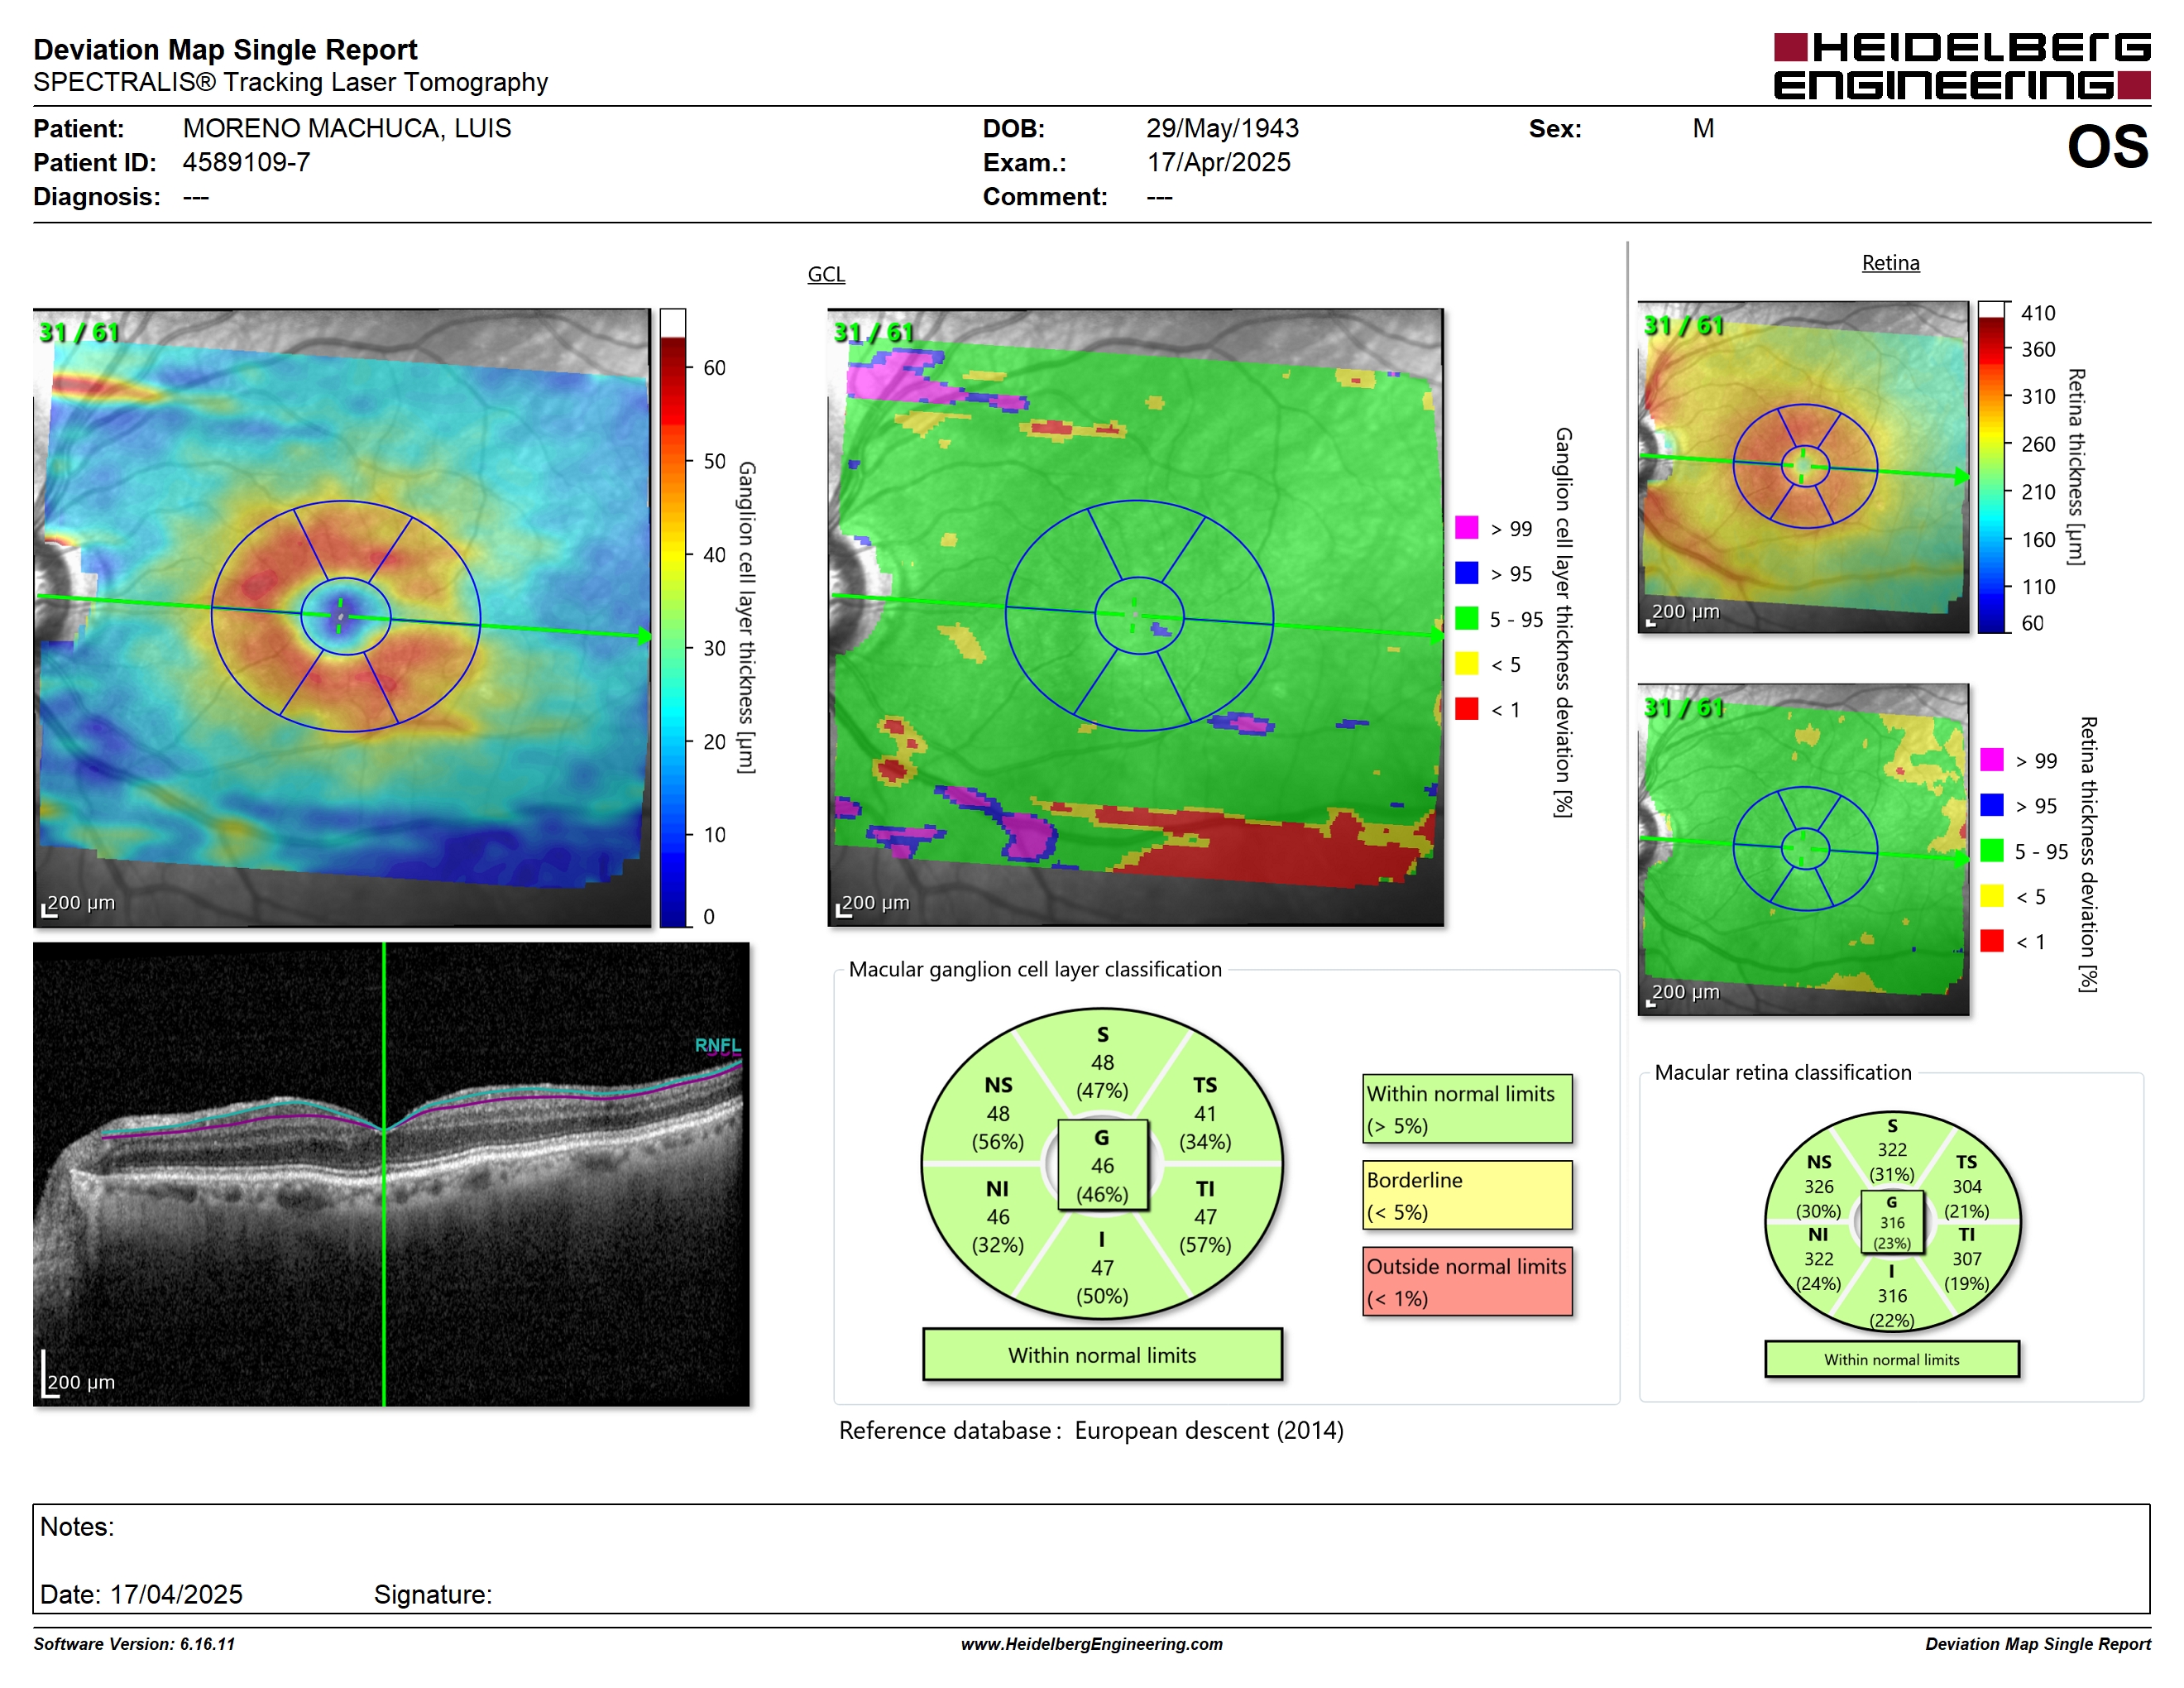Screen dimensions: 2184x1688
Task: Click 'Macular ganglion cell layer classification' heading
Action: click(x=1035, y=969)
